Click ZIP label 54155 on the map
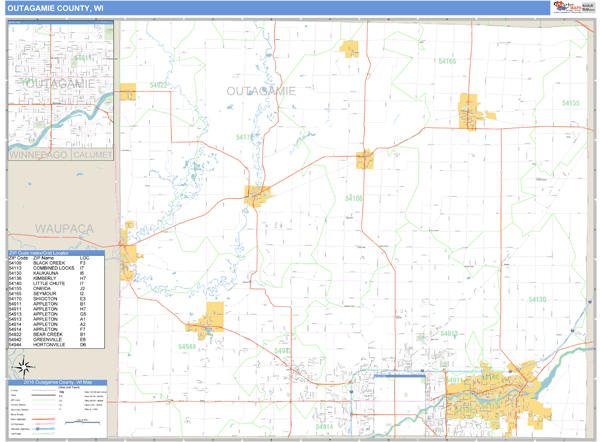Screen dimensions: 600x442 pos(571,103)
